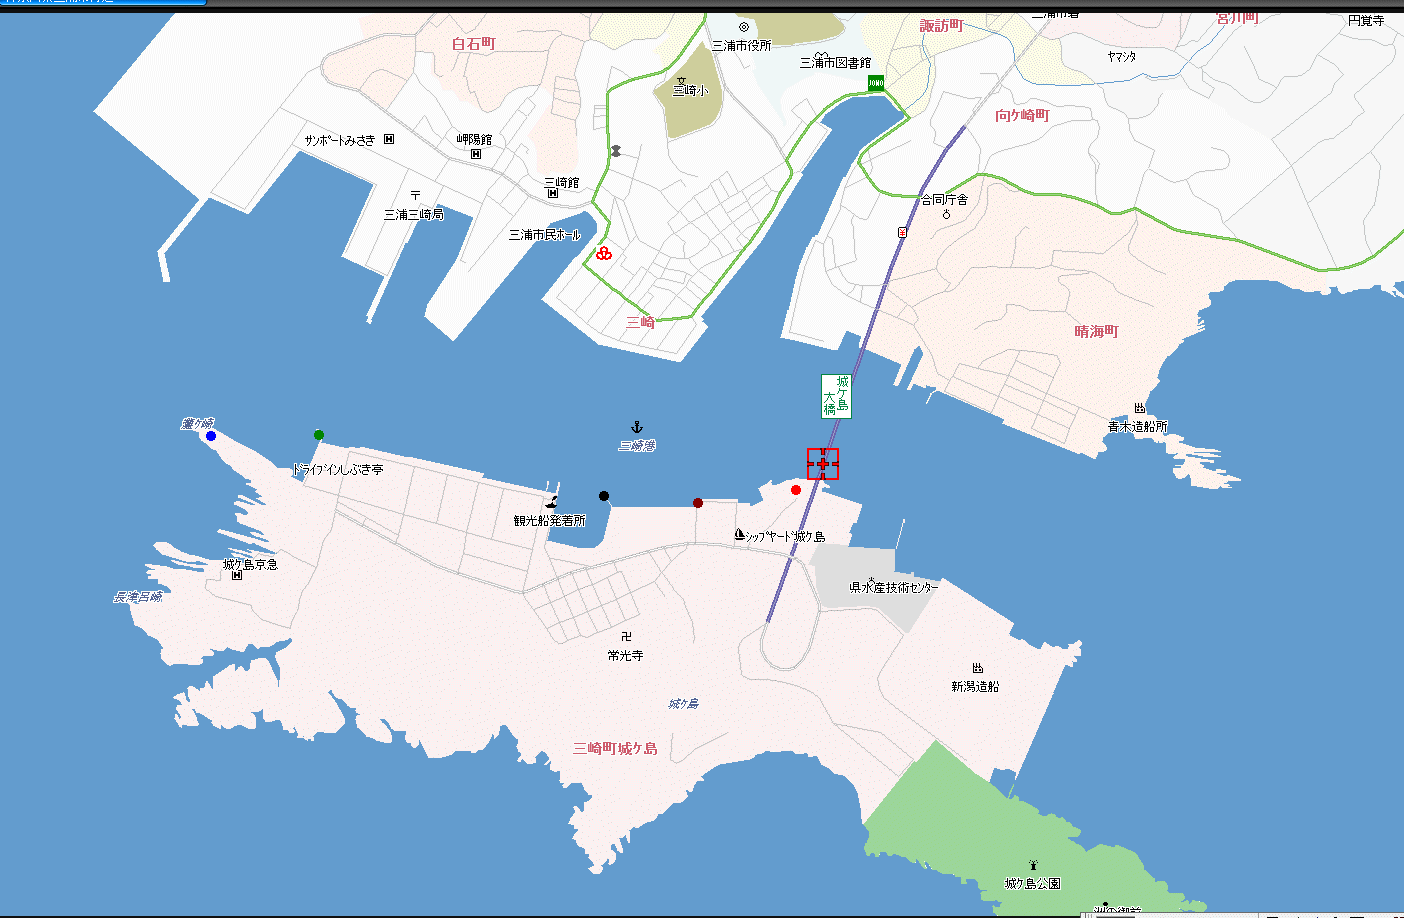Click the school symbol above 三崎小
Image resolution: width=1404 pixels, height=918 pixels.
click(681, 80)
